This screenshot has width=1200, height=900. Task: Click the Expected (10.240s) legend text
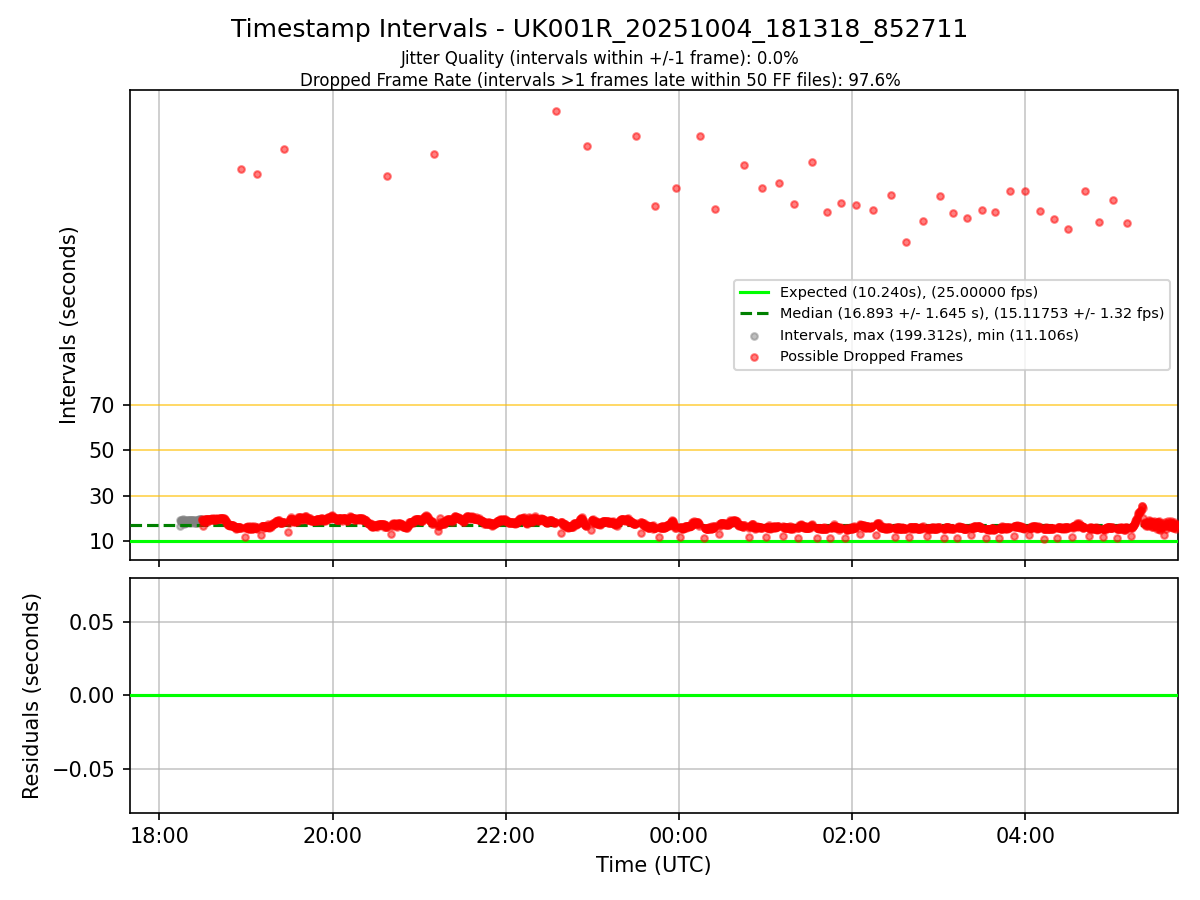pos(908,293)
